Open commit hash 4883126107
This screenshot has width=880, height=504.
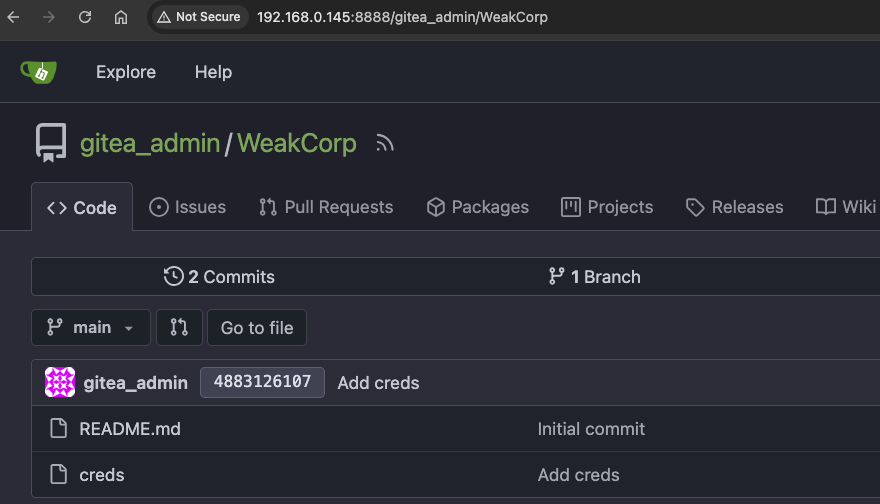point(262,383)
